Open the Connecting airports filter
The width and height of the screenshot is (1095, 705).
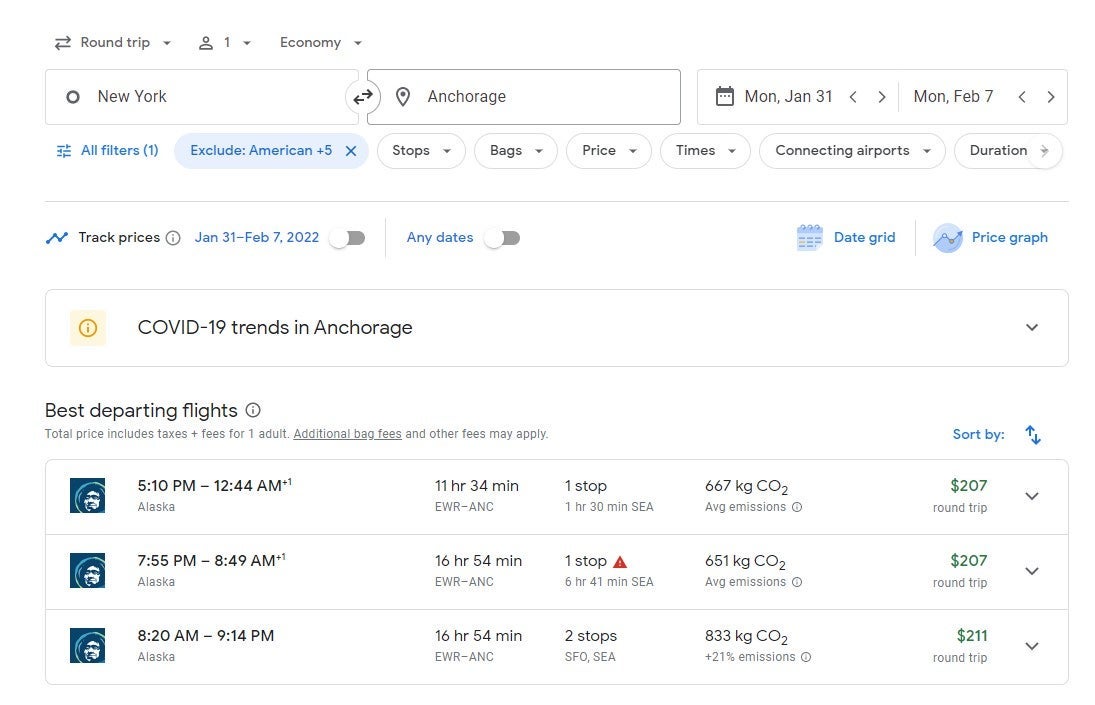(851, 151)
